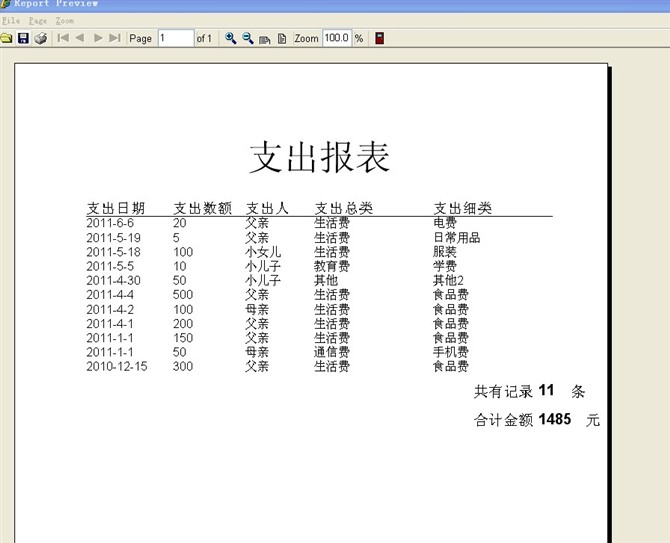Click the zoom in magnifier icon

coord(231,38)
